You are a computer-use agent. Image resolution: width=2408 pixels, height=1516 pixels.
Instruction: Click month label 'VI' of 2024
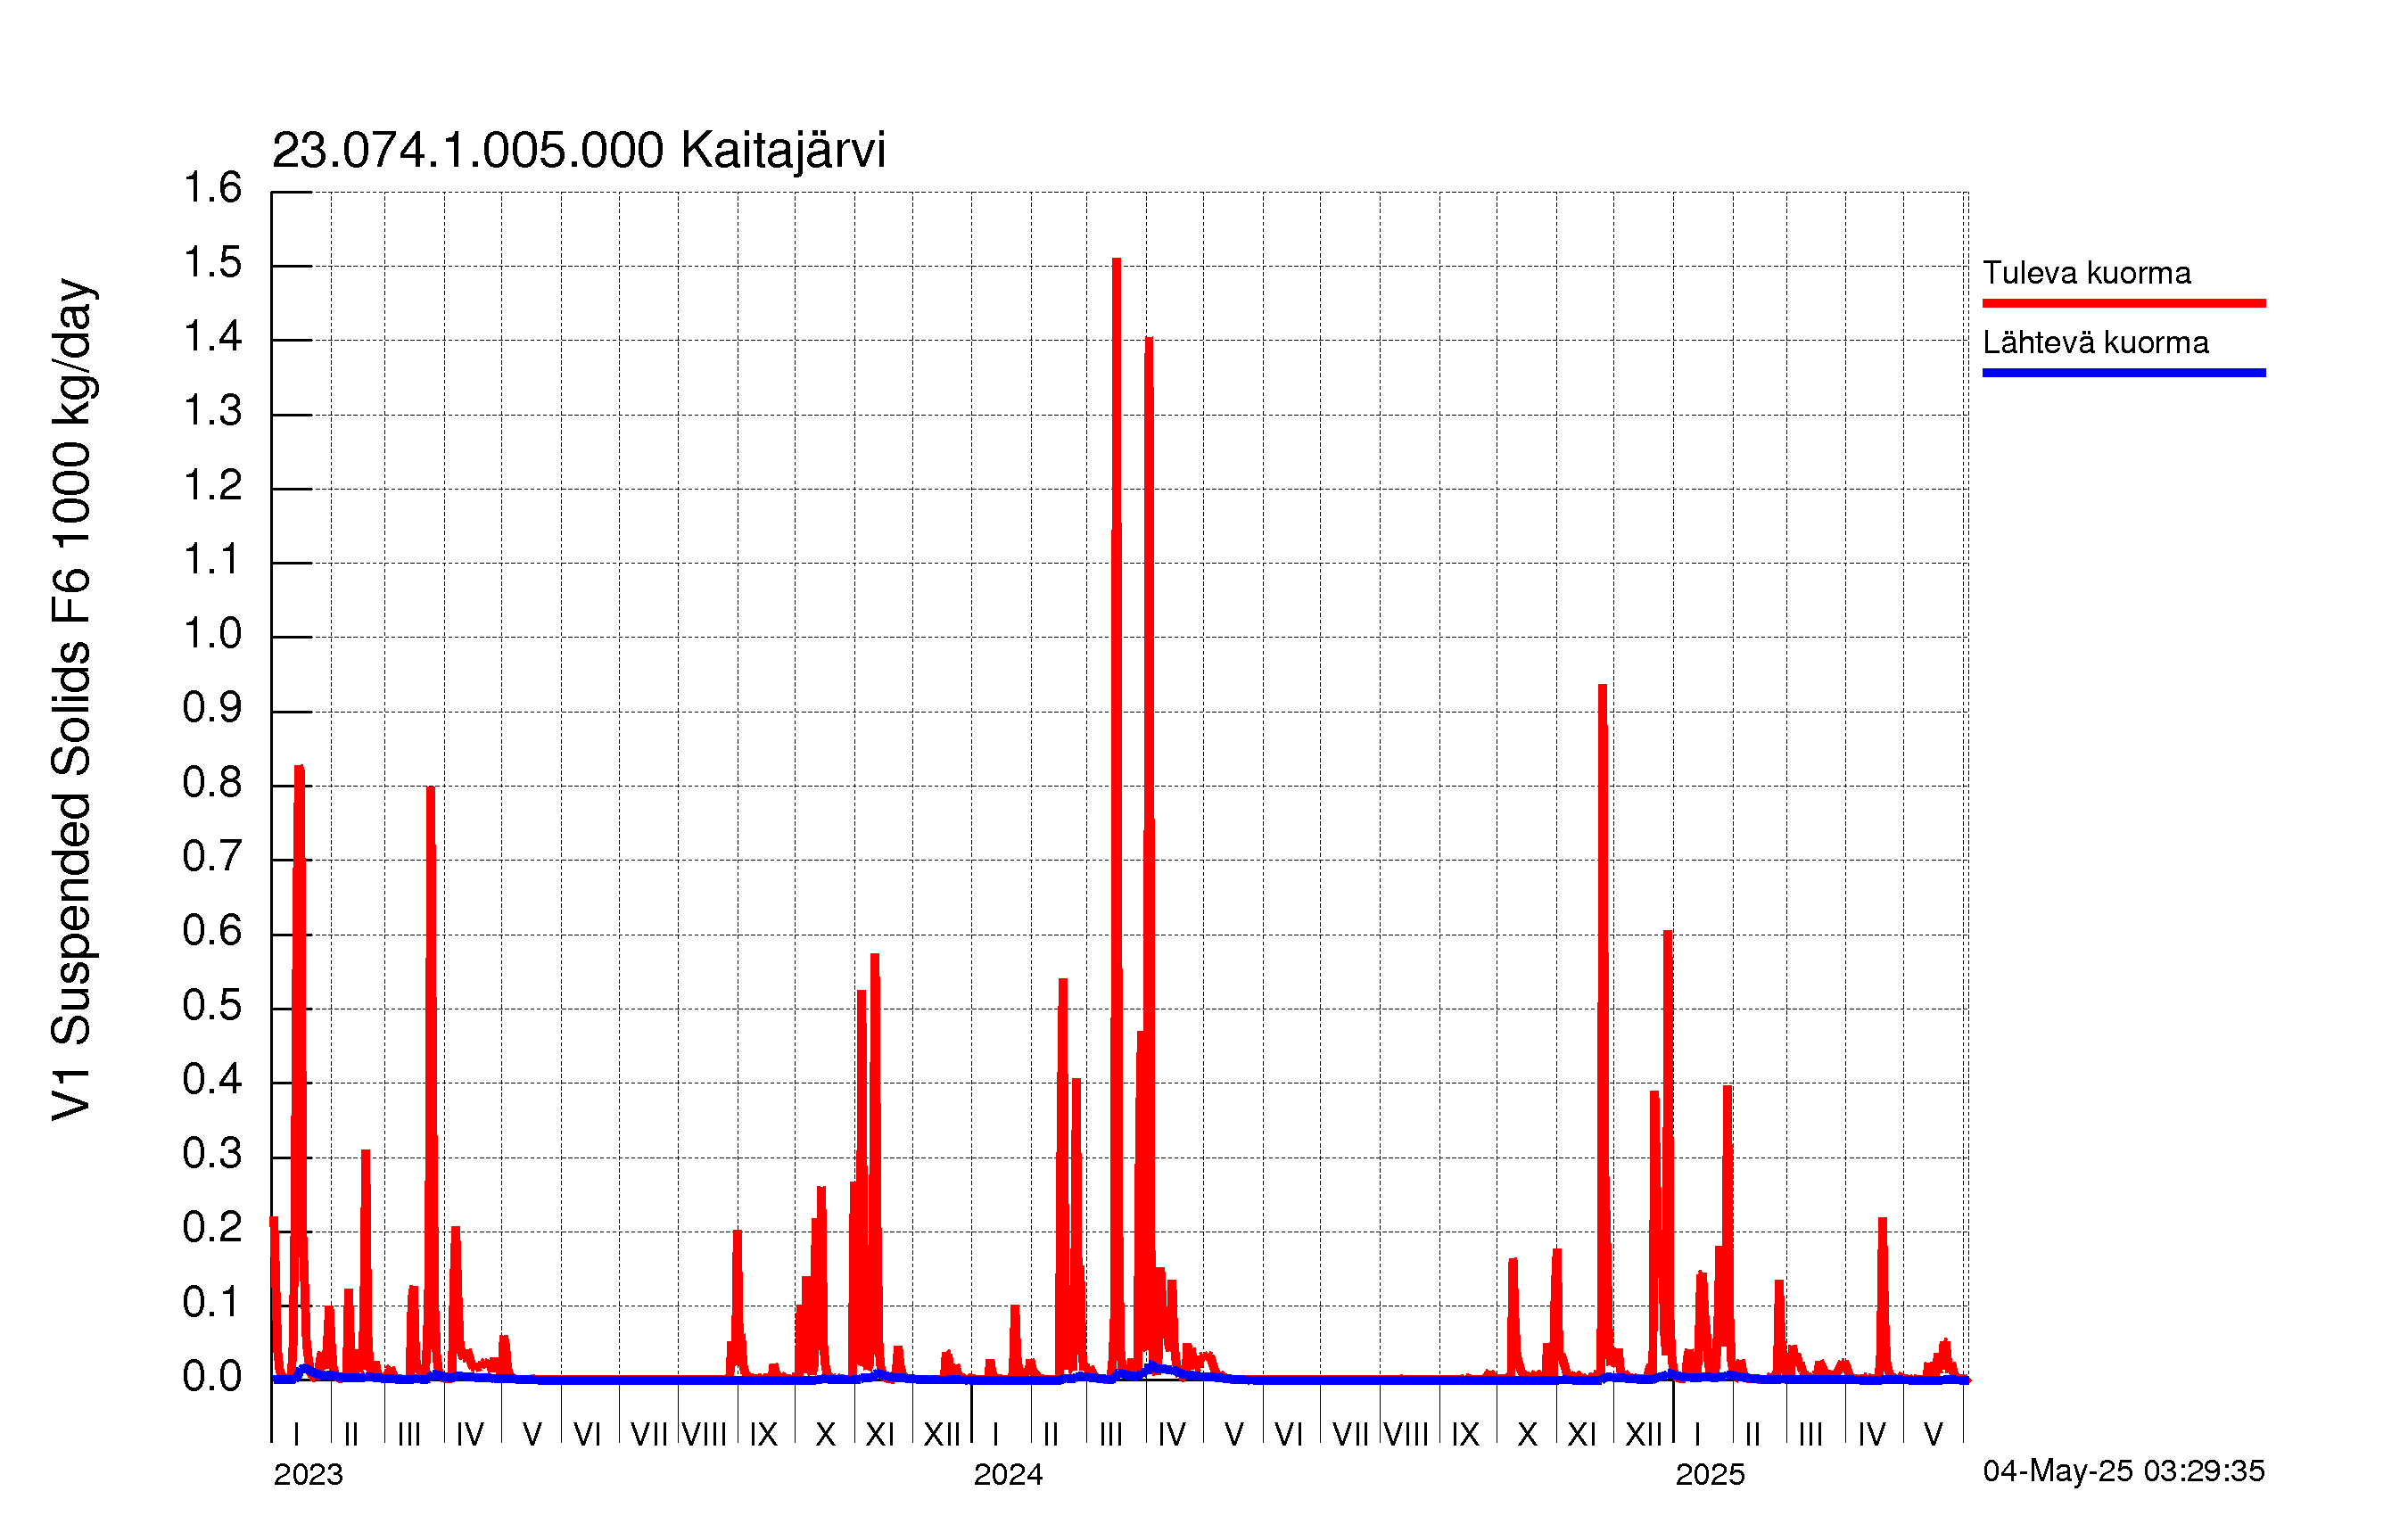point(1289,1435)
